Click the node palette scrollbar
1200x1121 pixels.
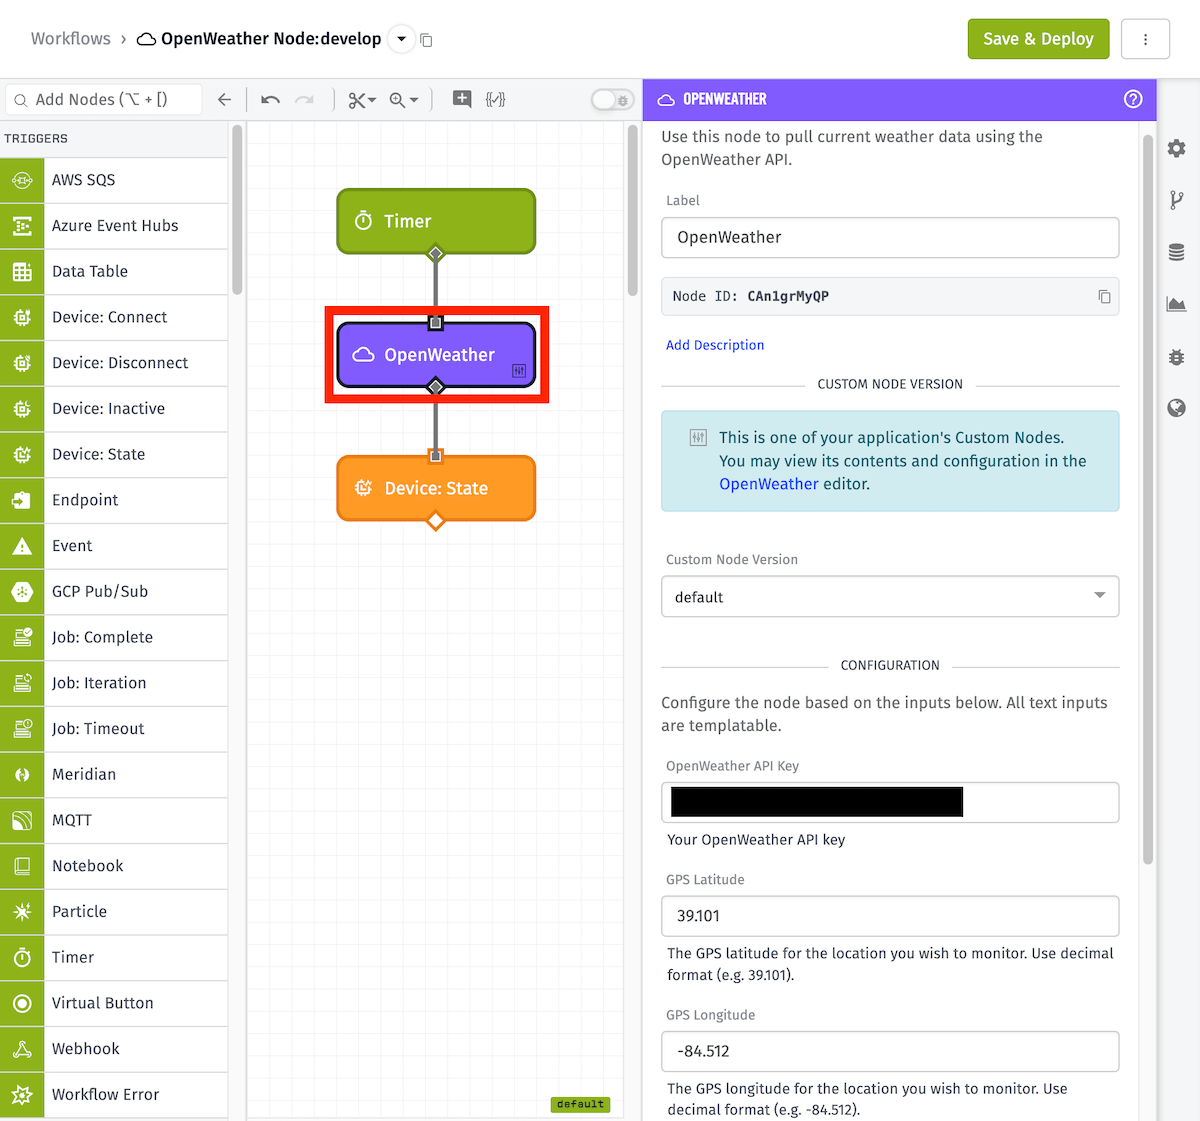[237, 209]
